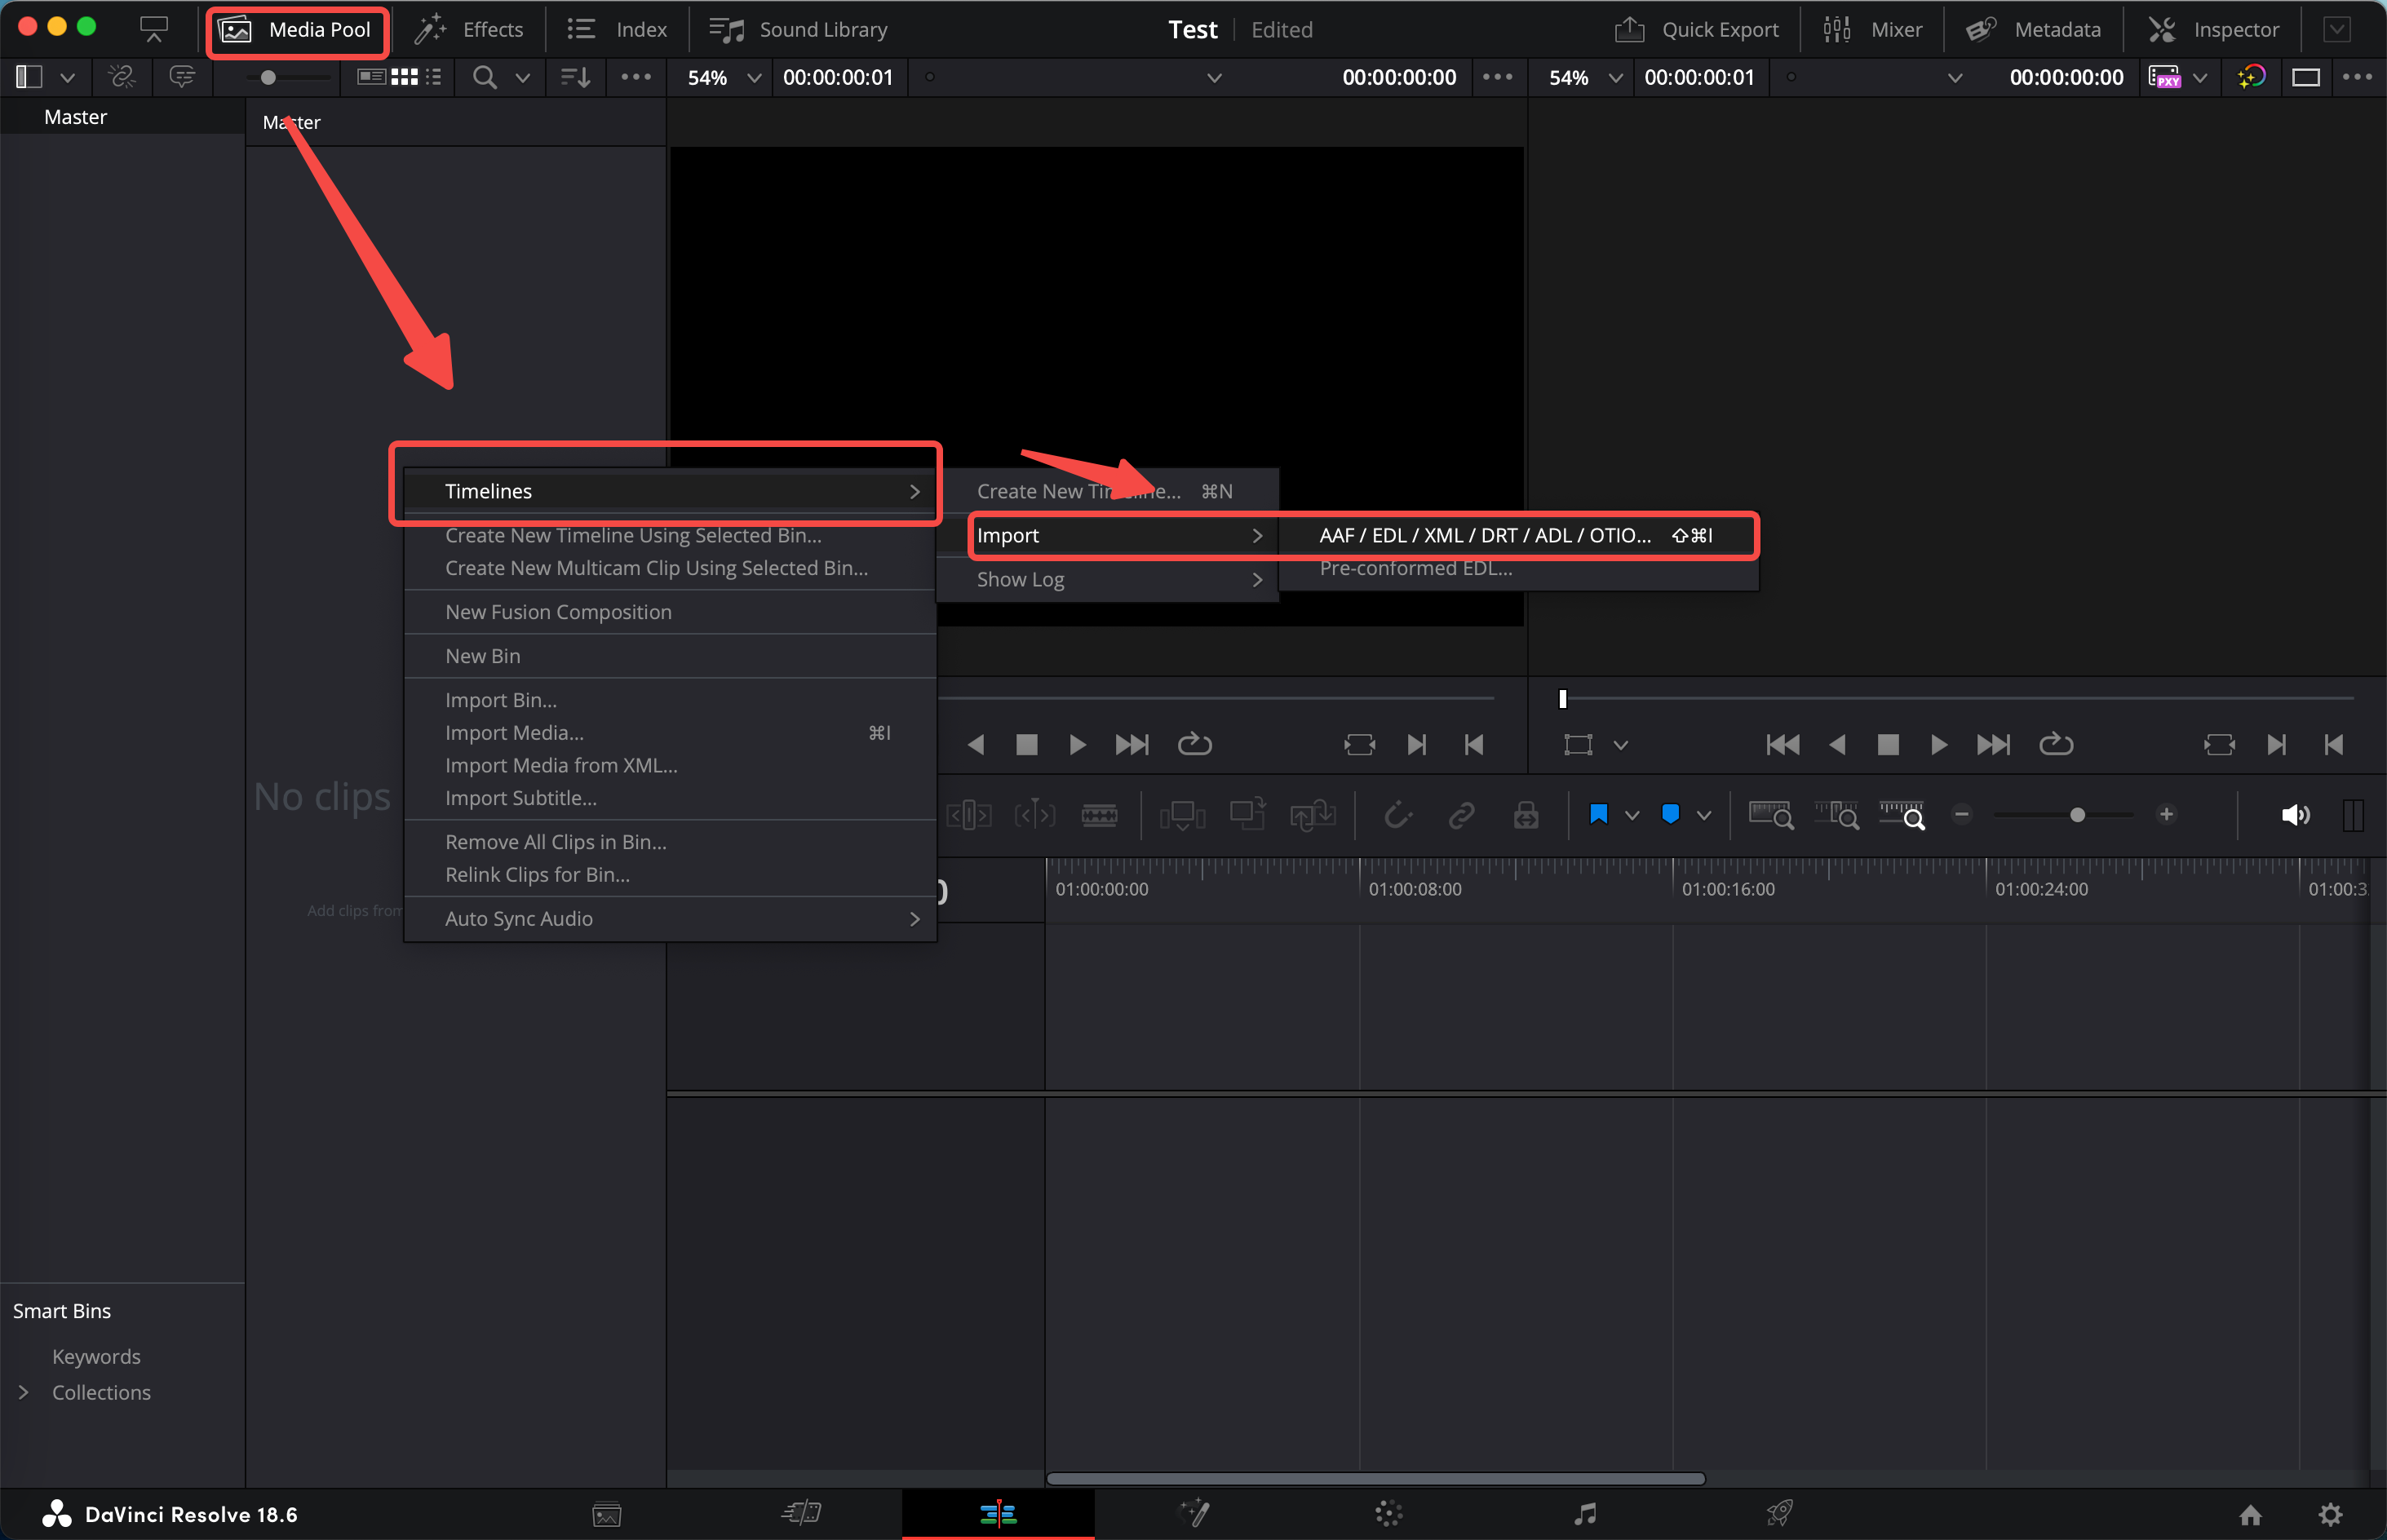This screenshot has height=1540, width=2387.
Task: Choose Import Media from context menu
Action: tap(514, 733)
